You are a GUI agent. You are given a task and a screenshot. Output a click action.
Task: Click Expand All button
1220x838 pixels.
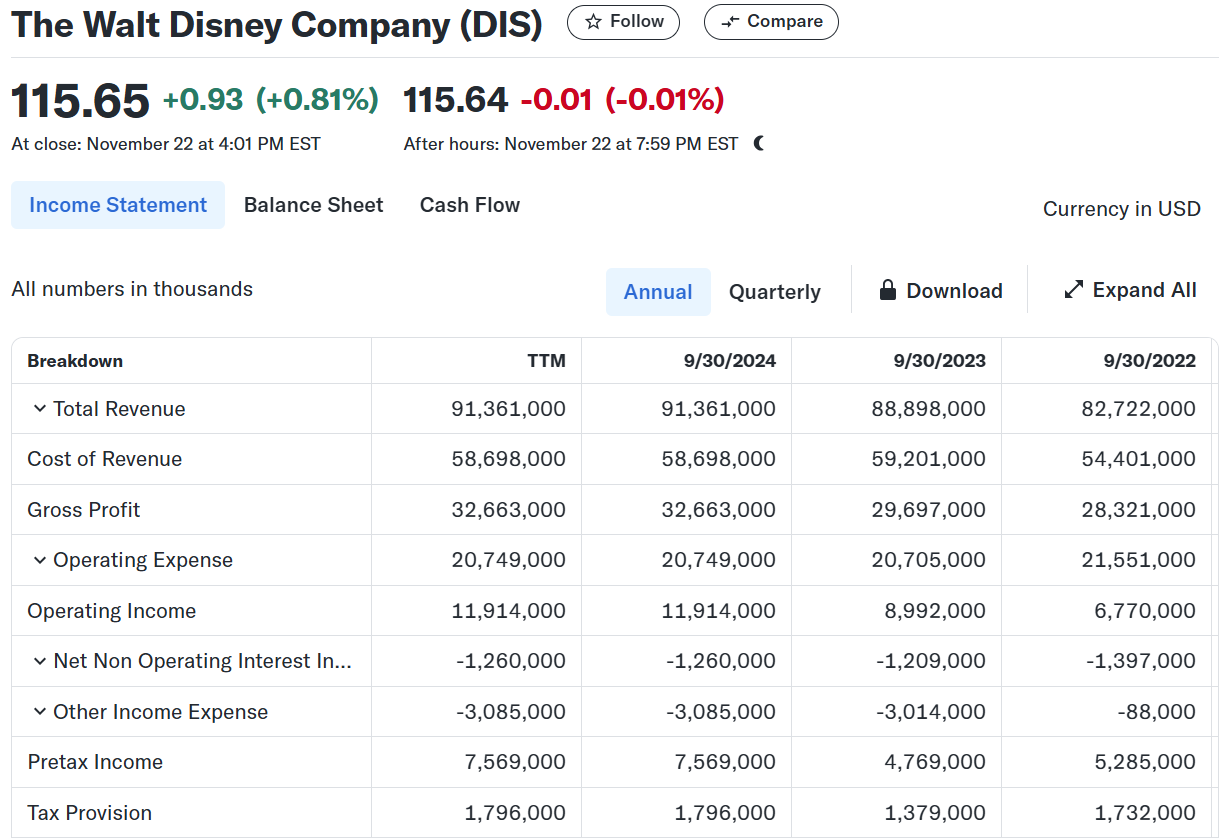1130,290
